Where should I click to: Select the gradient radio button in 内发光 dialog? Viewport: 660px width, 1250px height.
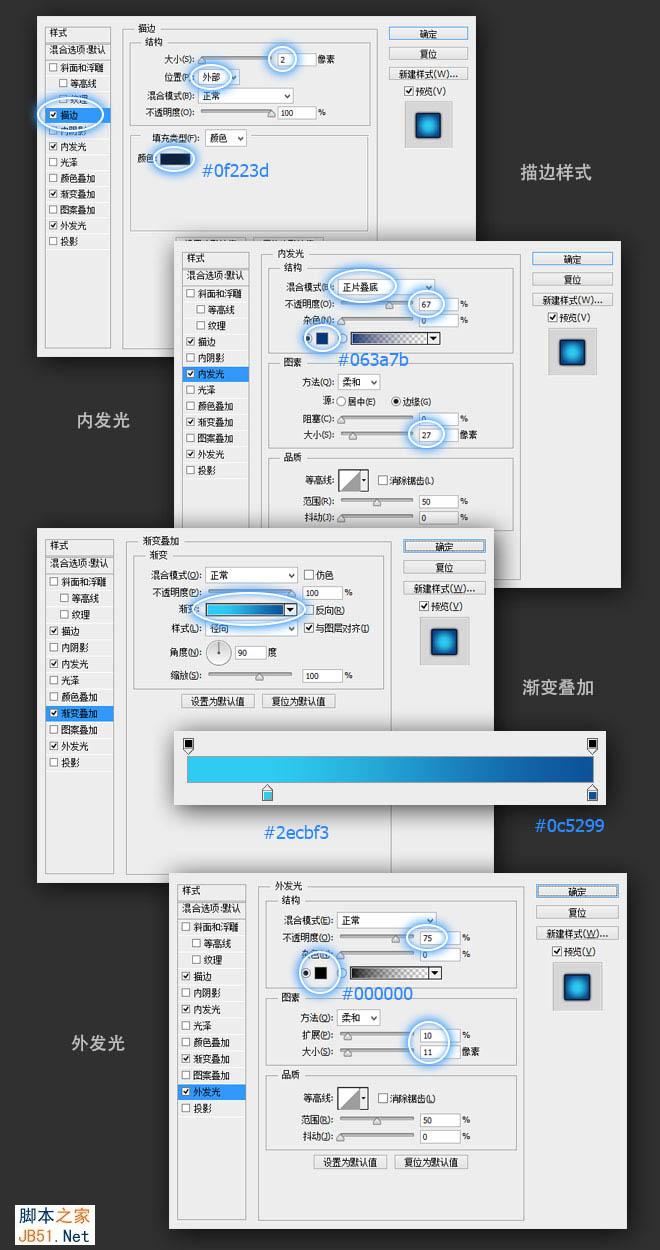tap(341, 340)
